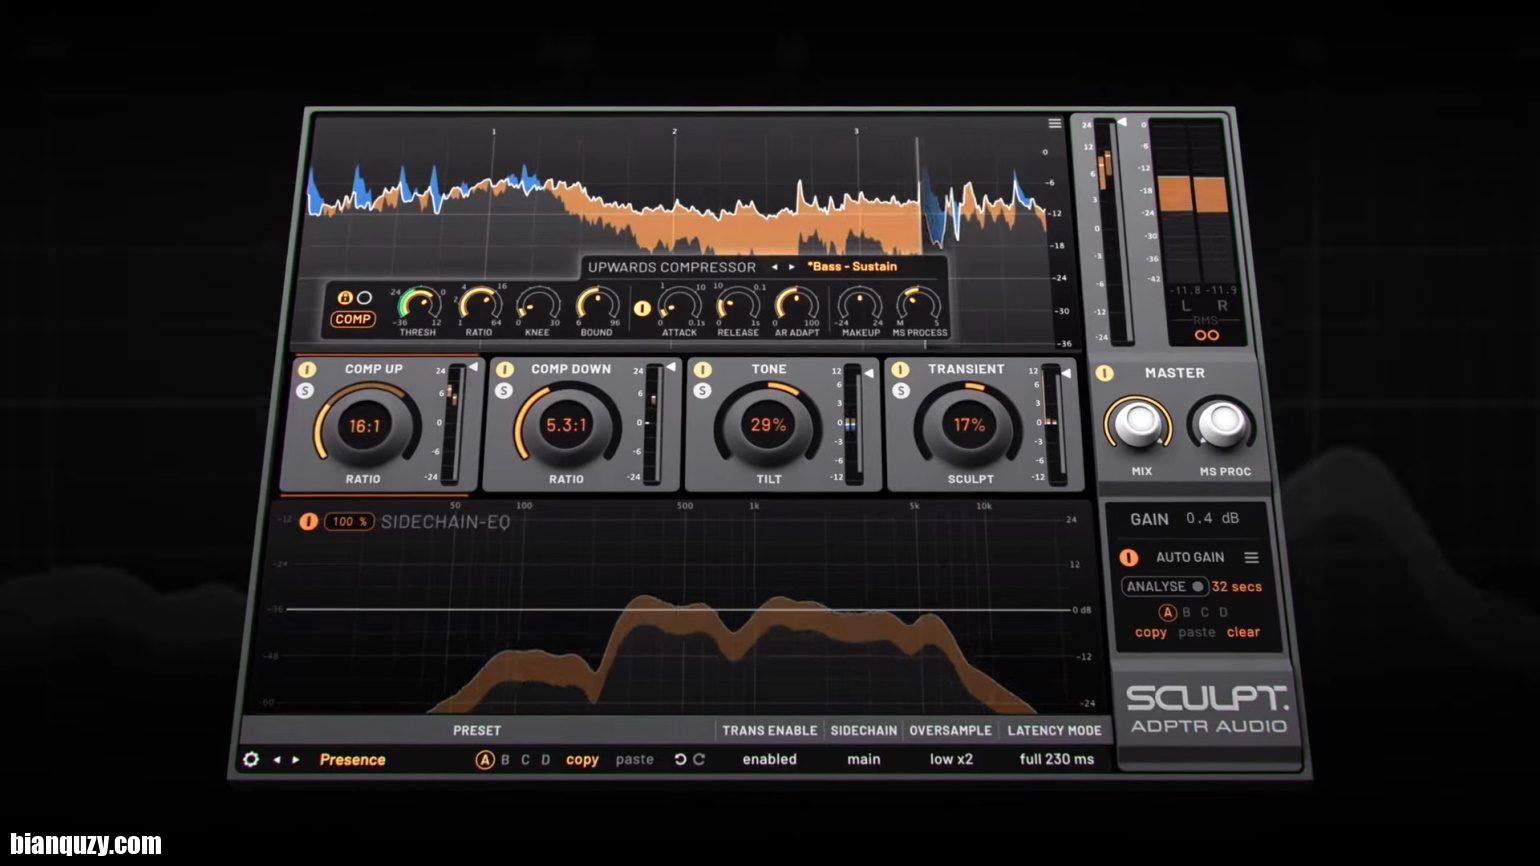
Task: Go to next preset with bottom right arrow
Action: pyautogui.click(x=296, y=760)
